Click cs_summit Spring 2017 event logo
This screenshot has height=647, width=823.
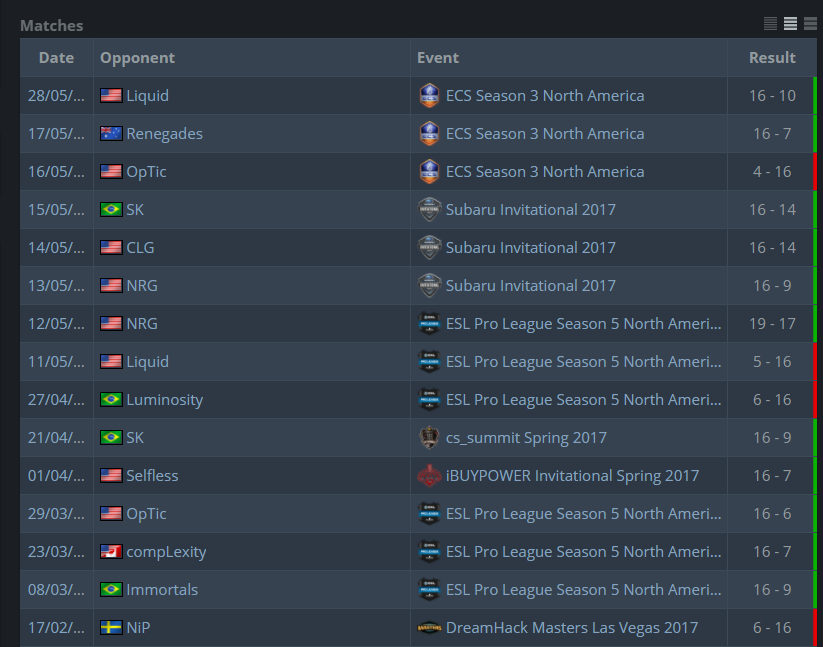[x=429, y=438]
